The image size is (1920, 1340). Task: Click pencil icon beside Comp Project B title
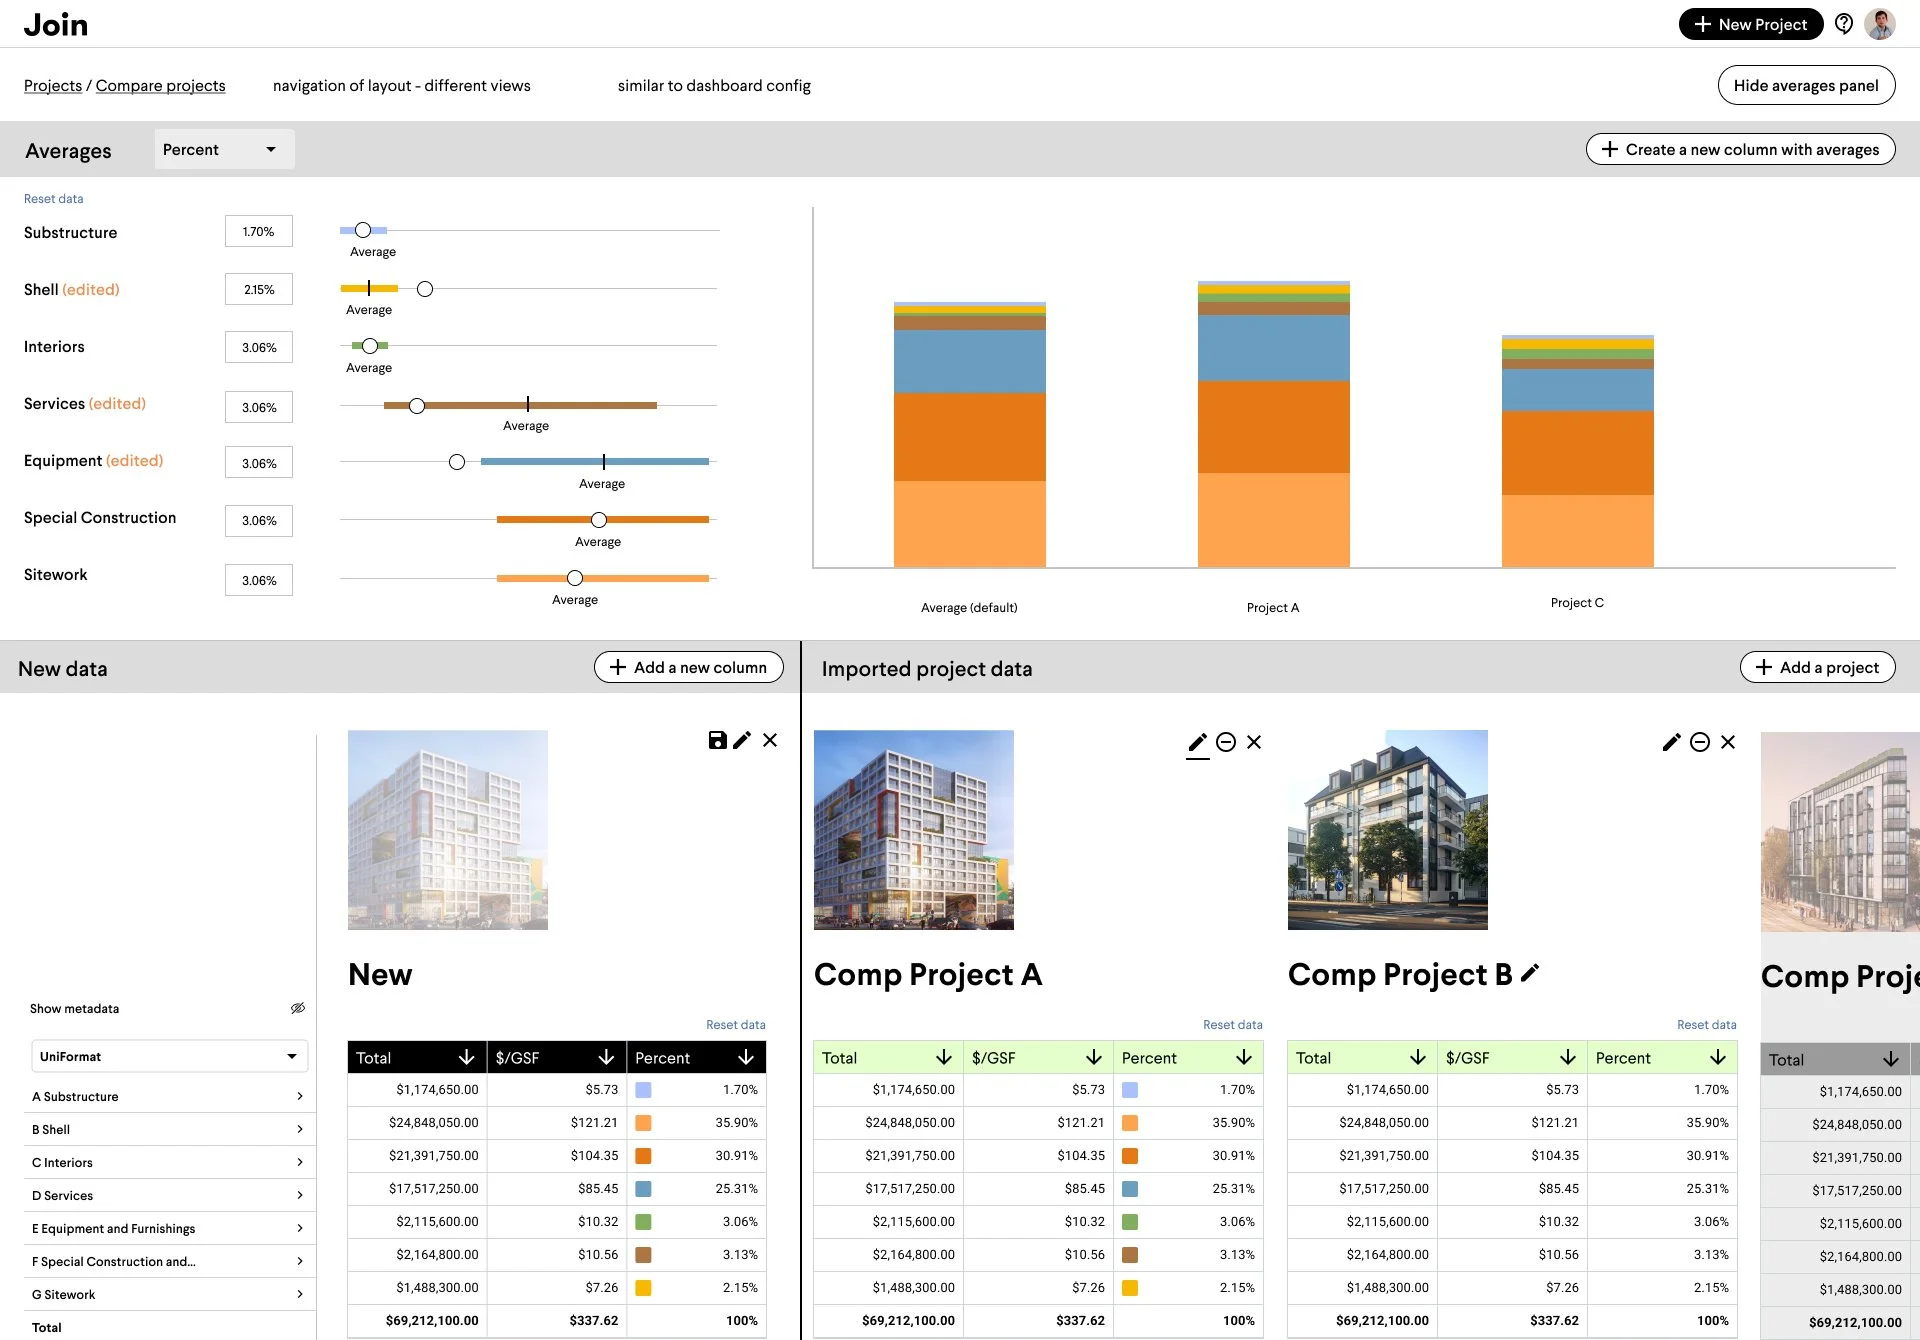point(1530,973)
